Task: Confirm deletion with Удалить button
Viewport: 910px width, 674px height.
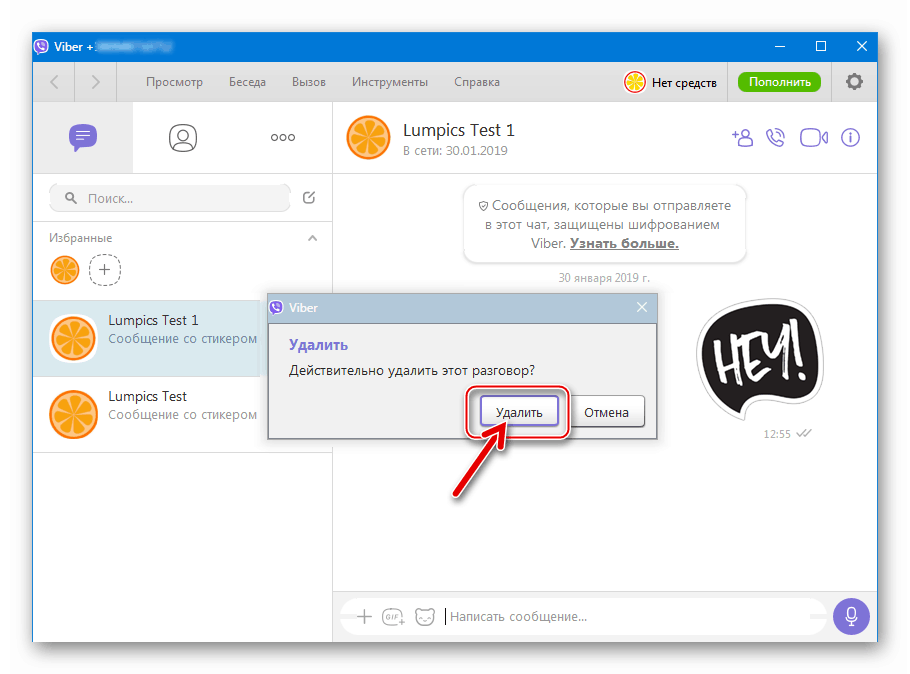Action: point(519,412)
